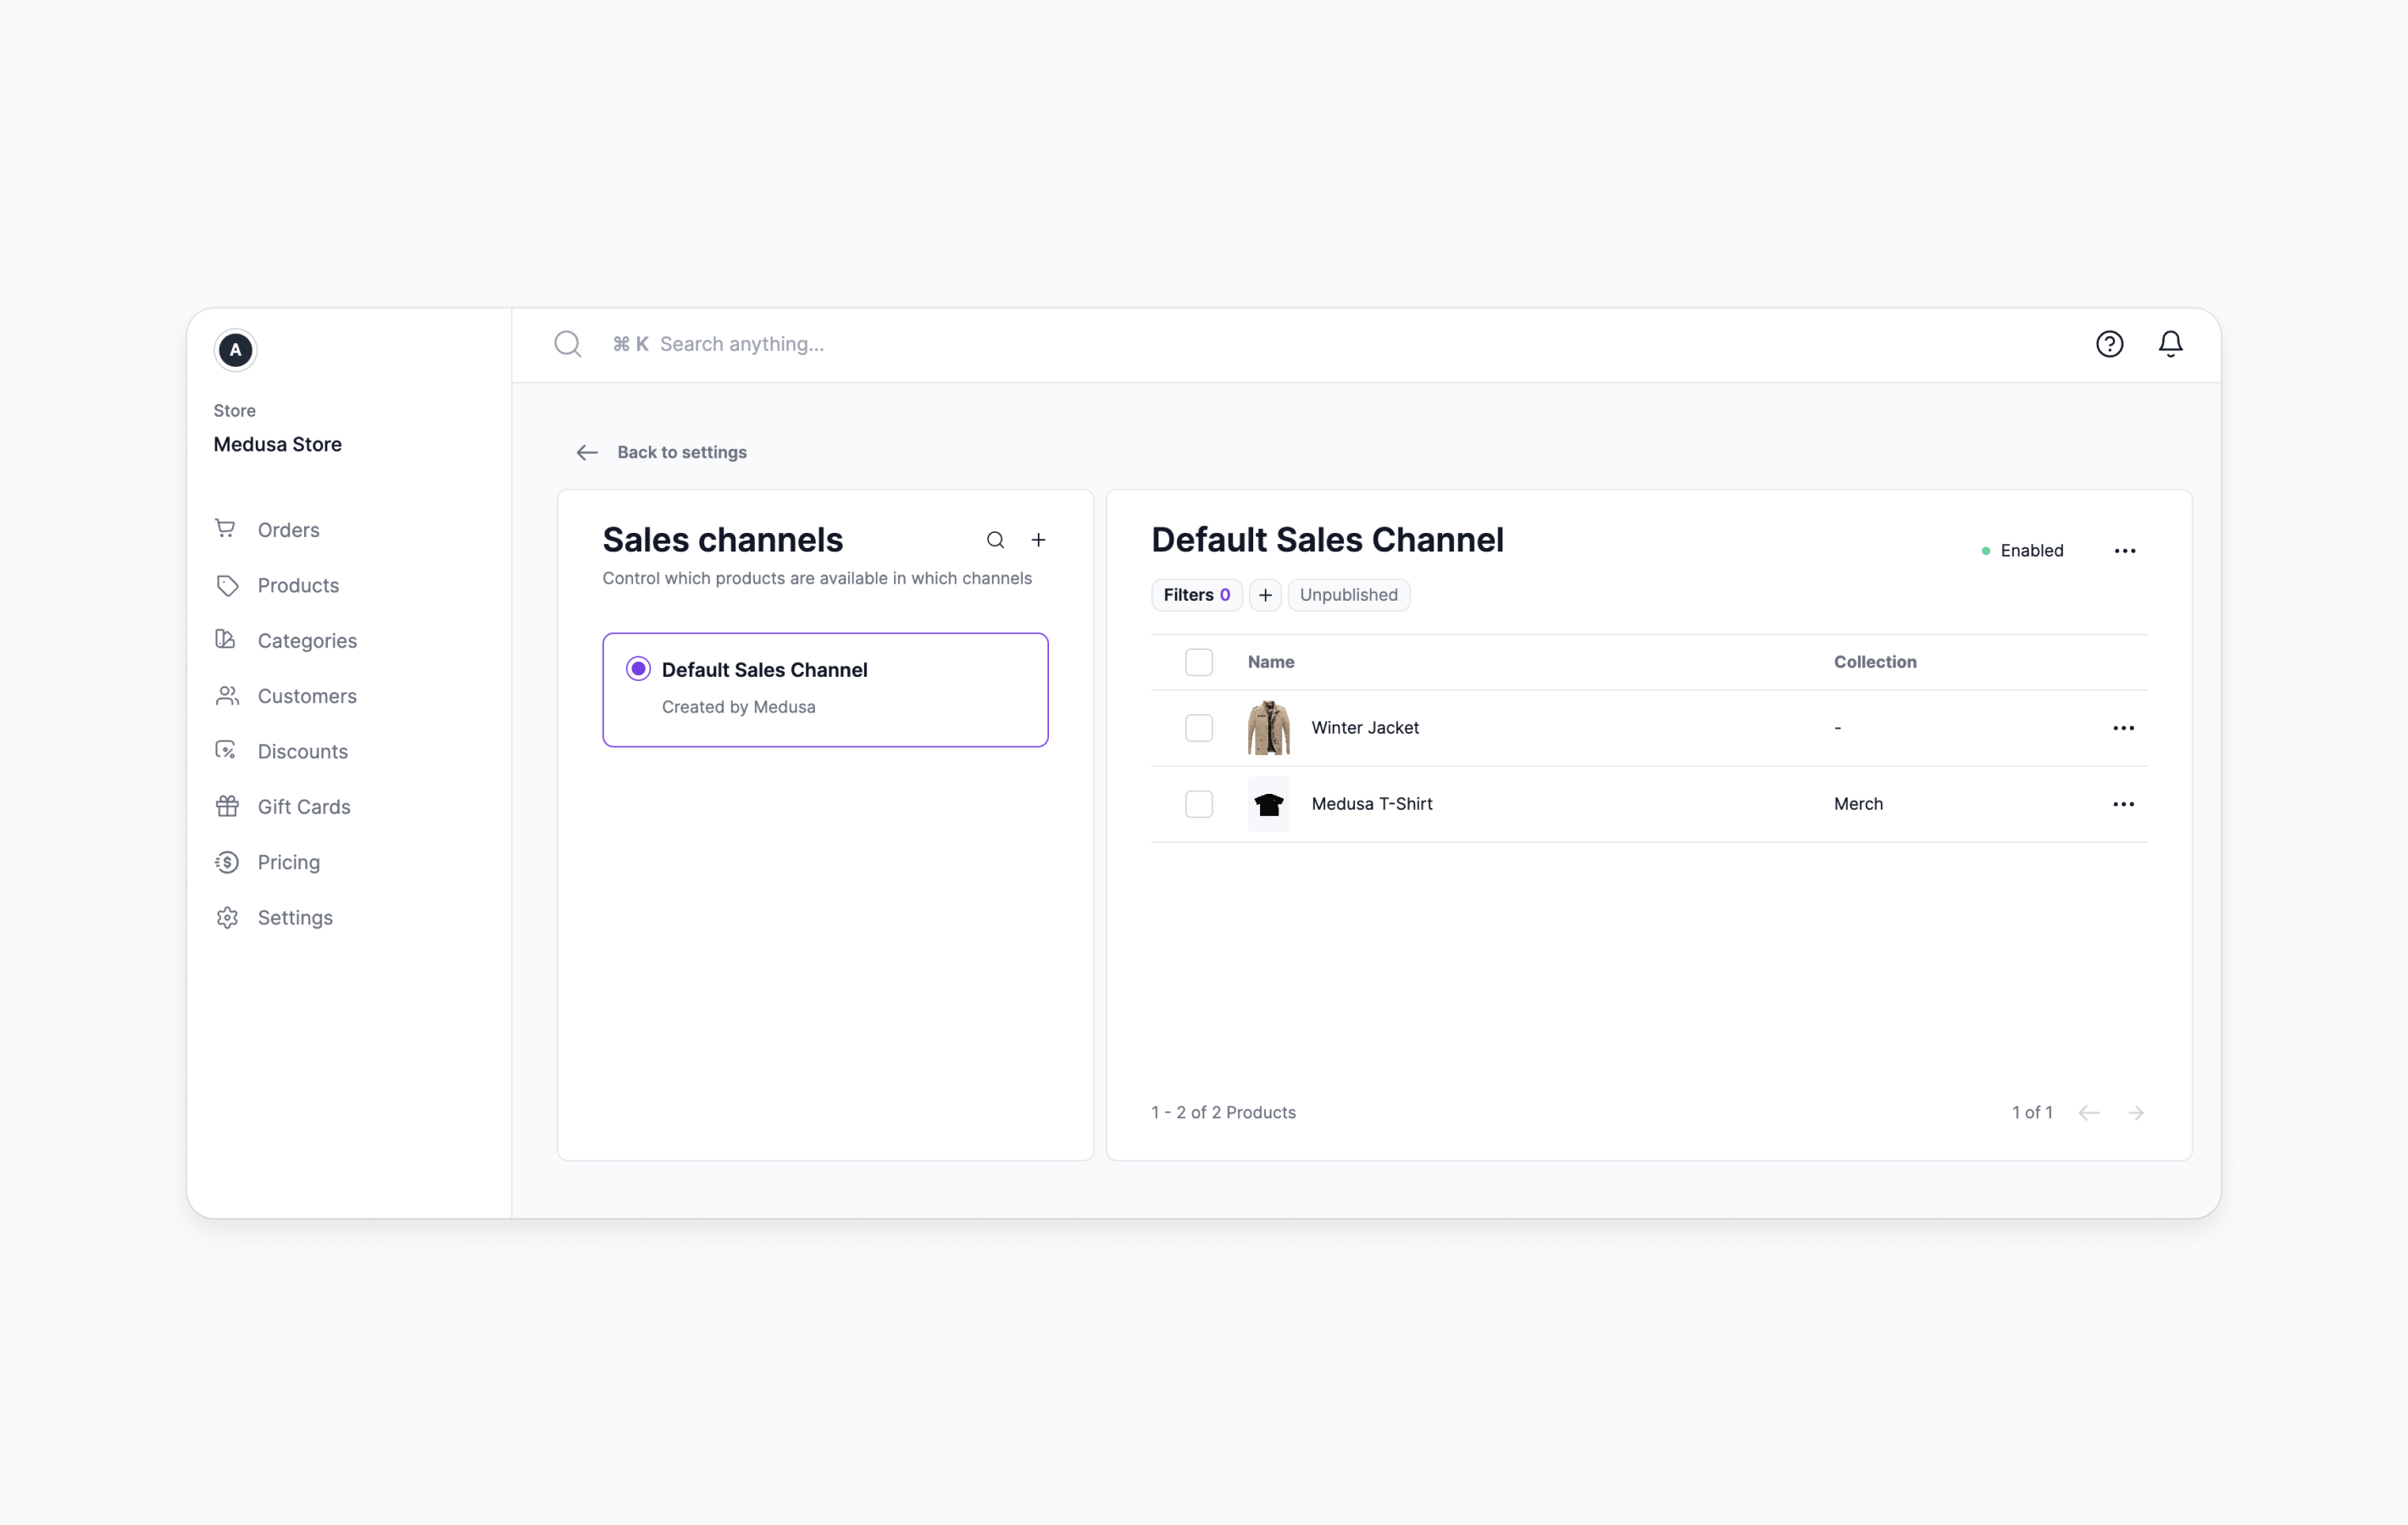This screenshot has height=1525, width=2408.
Task: Click the Gift Cards sidebar icon
Action: pyautogui.click(x=227, y=806)
